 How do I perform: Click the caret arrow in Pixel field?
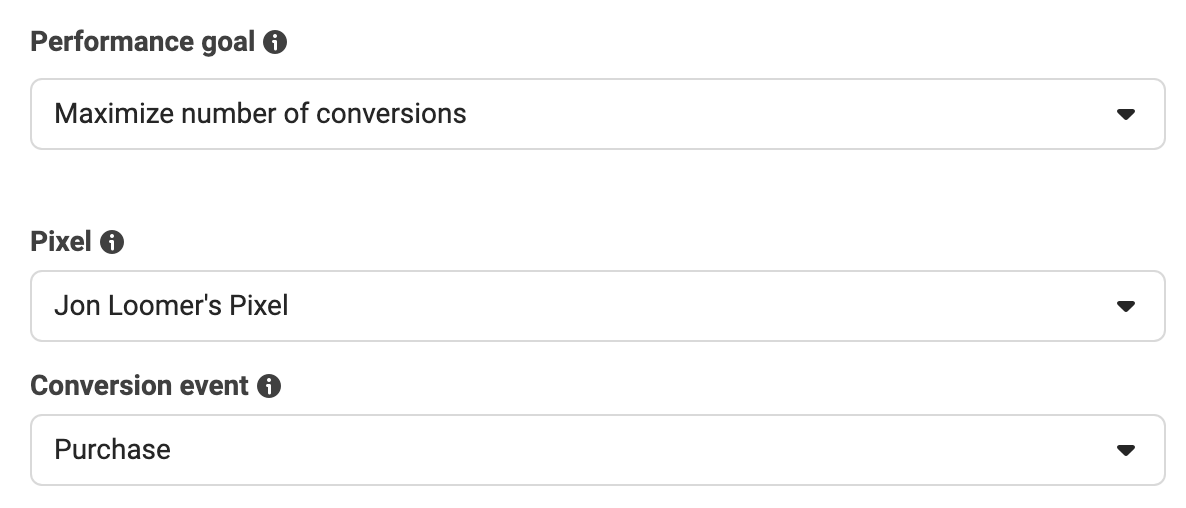(x=1125, y=306)
